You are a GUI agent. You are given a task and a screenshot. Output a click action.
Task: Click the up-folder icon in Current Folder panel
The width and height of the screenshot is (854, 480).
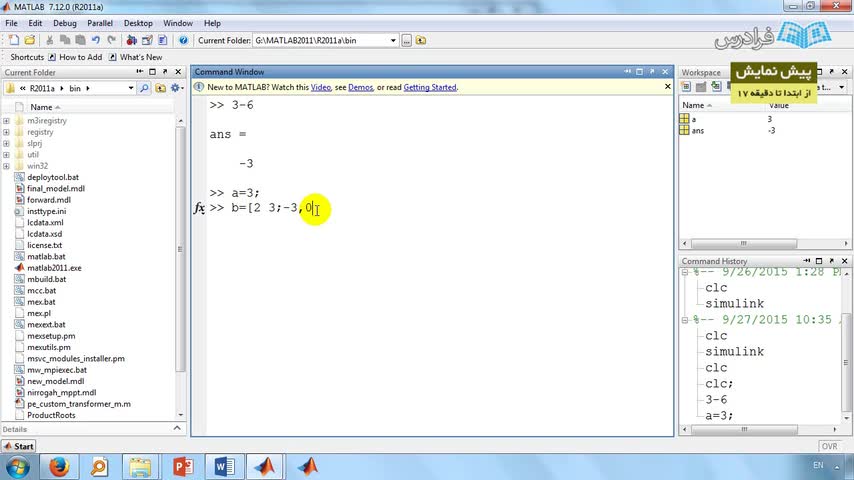click(x=160, y=88)
